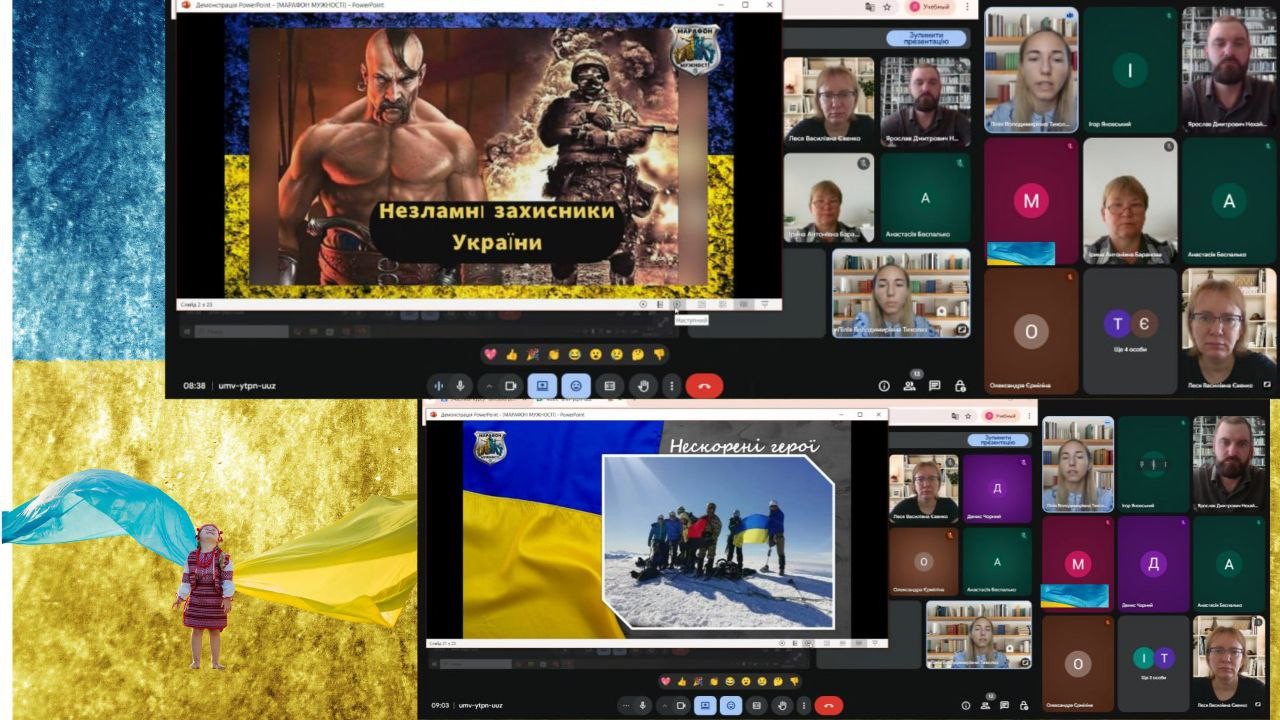Open chat panel in the 08:38 meeting
The height and width of the screenshot is (720, 1280).
[934, 386]
